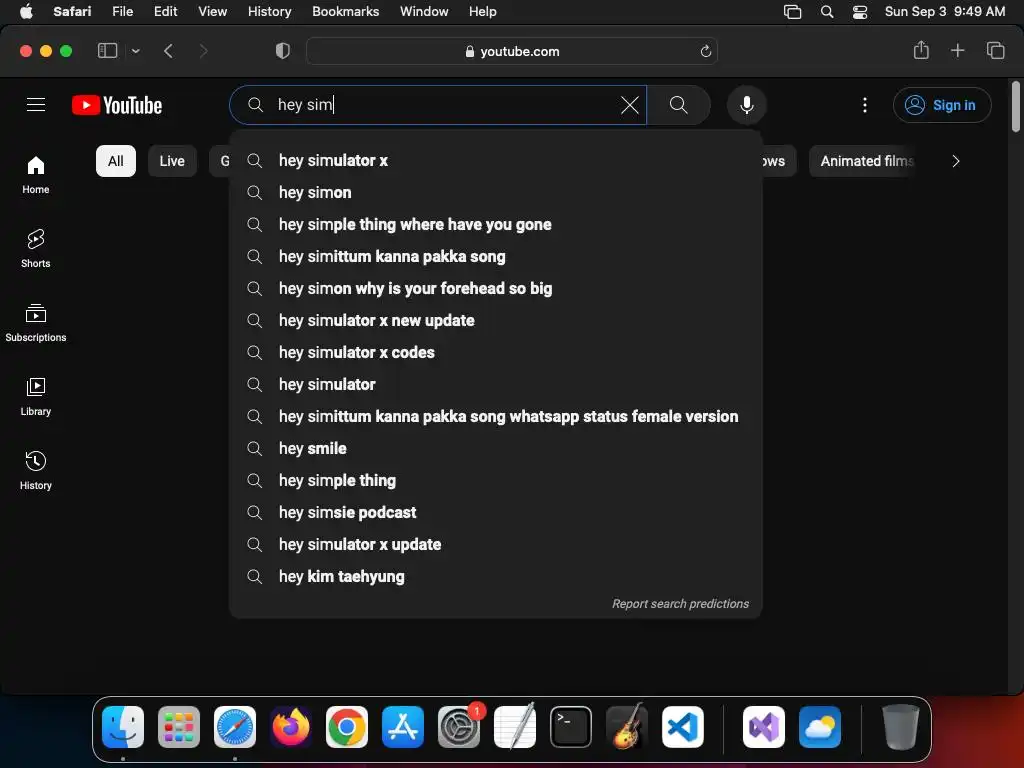Launch Firefox from the Dock
Viewport: 1024px width, 768px height.
pos(291,727)
